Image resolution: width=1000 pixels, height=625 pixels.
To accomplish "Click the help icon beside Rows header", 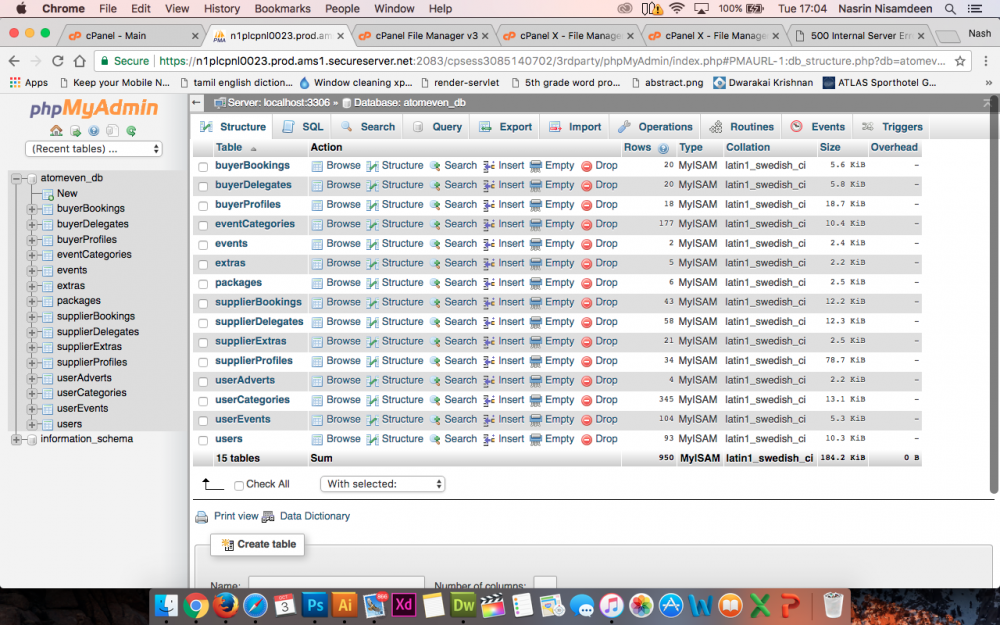I will click(x=664, y=148).
